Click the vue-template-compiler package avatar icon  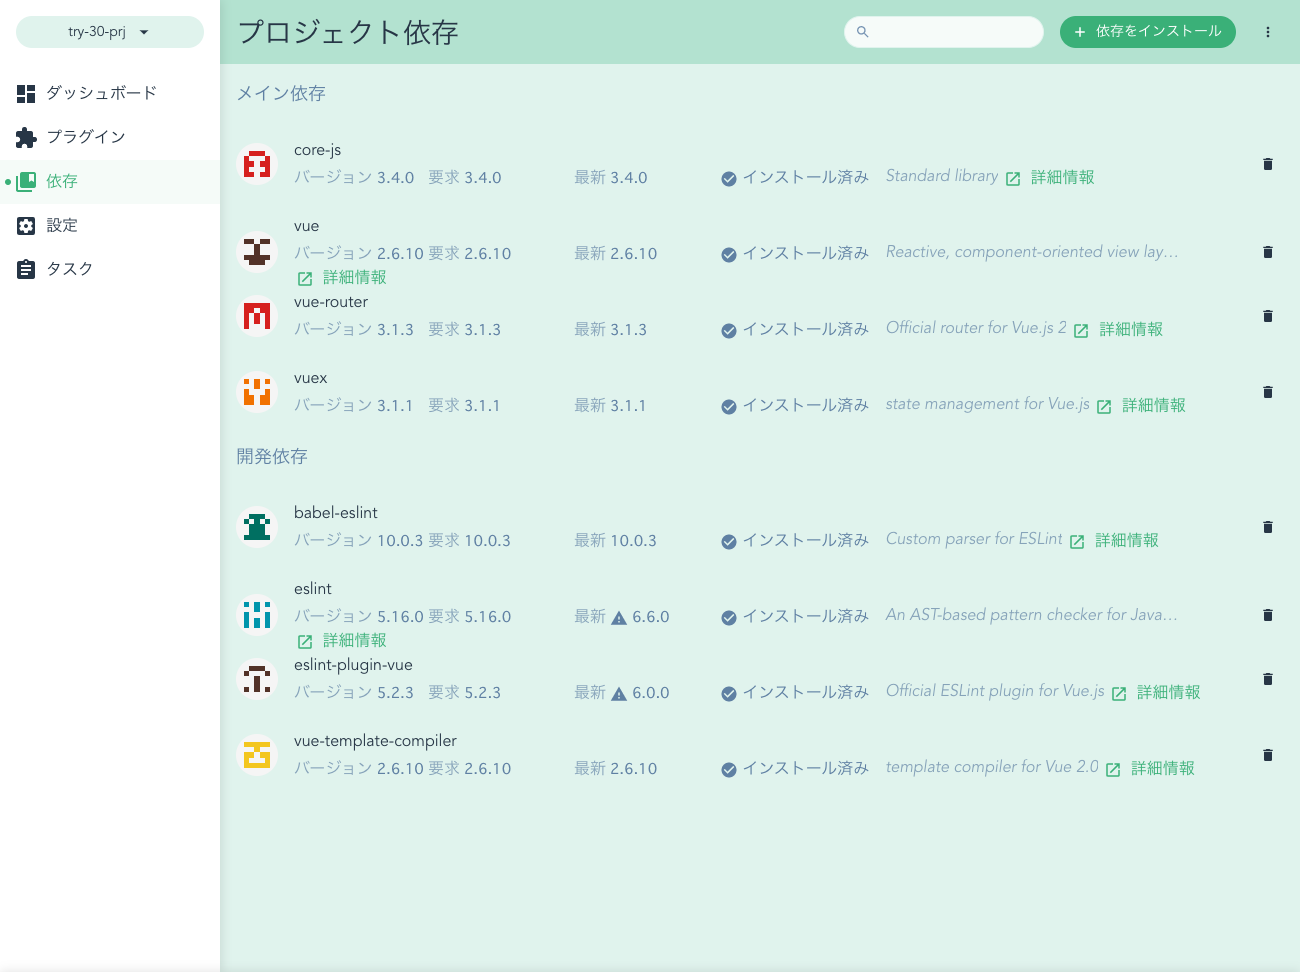257,755
